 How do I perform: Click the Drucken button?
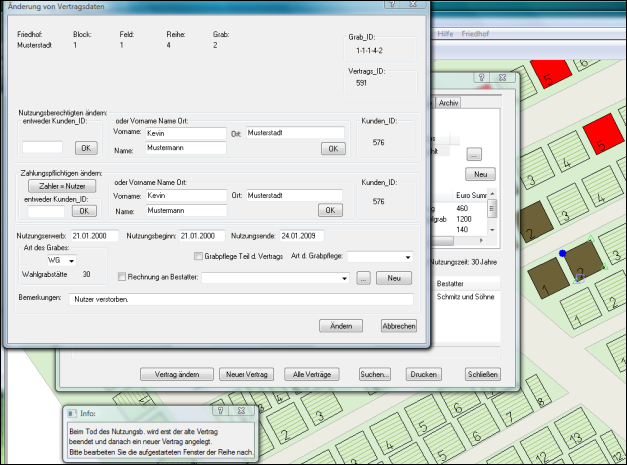[x=423, y=374]
